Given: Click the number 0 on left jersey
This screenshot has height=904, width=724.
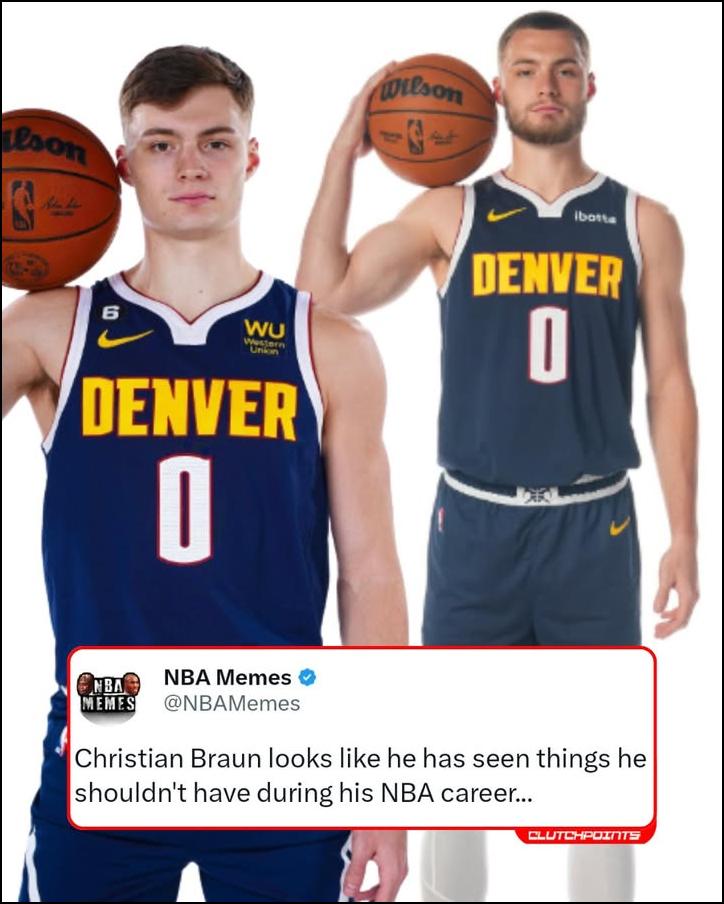Looking at the screenshot, I should [x=185, y=509].
